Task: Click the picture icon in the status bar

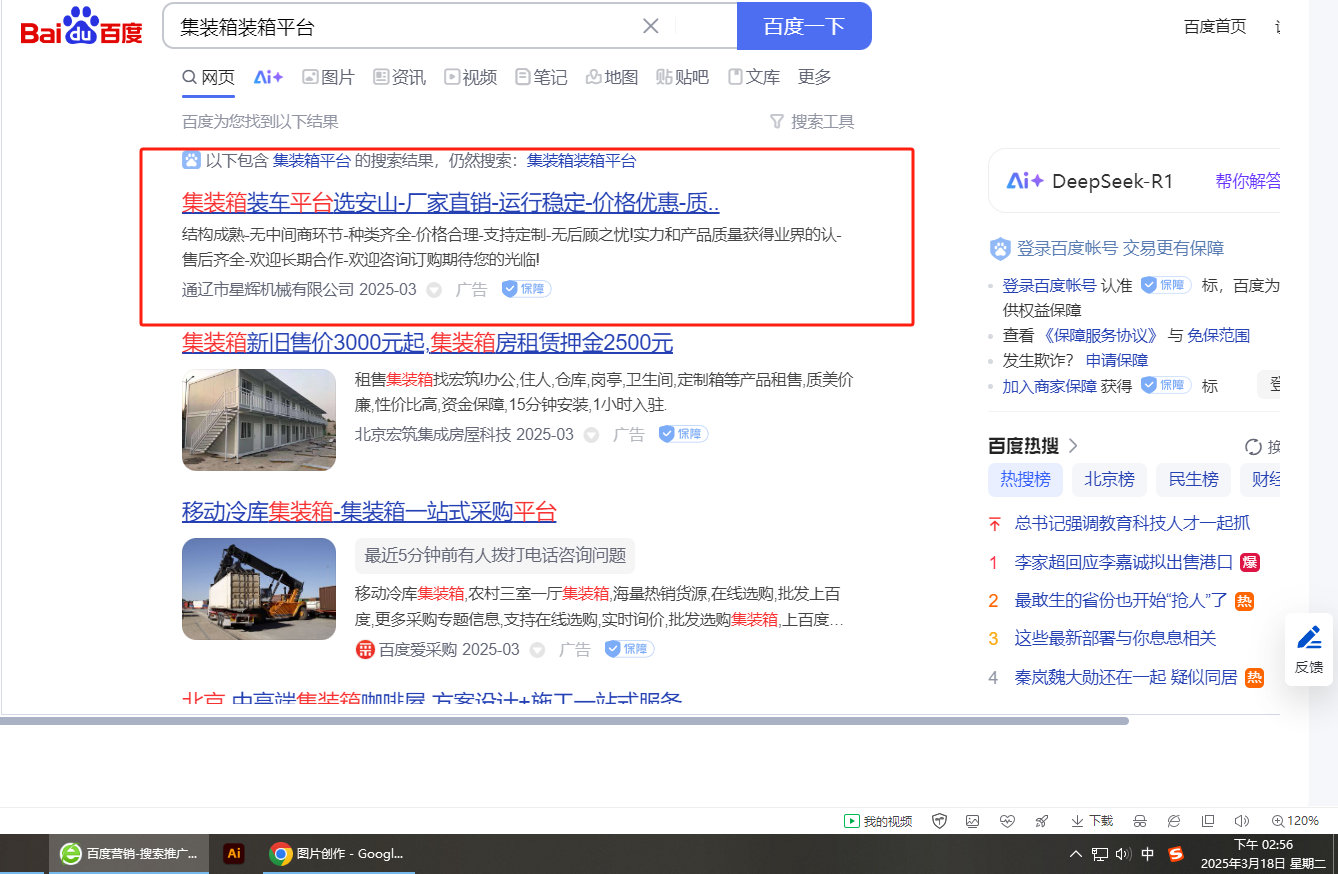Action: pos(973,821)
